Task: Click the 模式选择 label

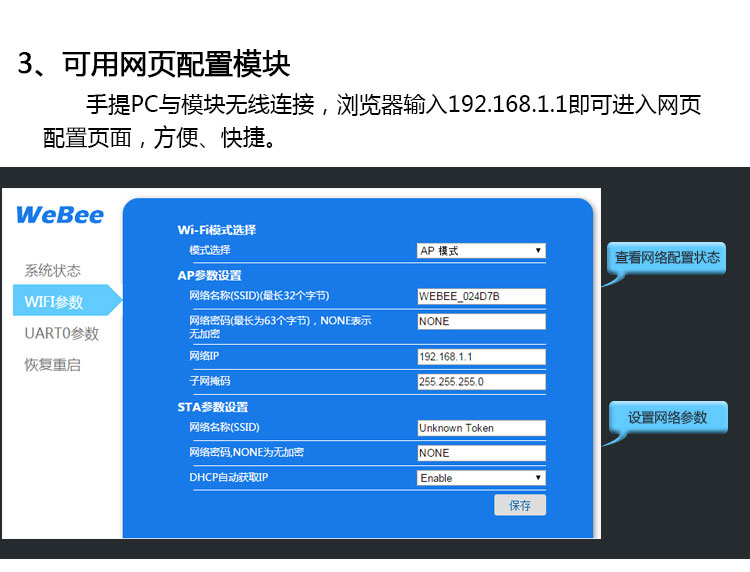Action: pos(210,250)
